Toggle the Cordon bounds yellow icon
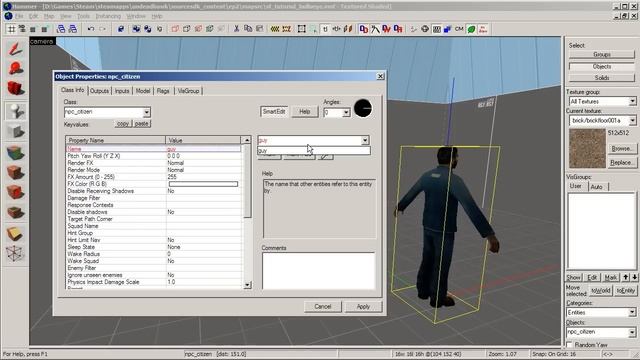 point(275,29)
